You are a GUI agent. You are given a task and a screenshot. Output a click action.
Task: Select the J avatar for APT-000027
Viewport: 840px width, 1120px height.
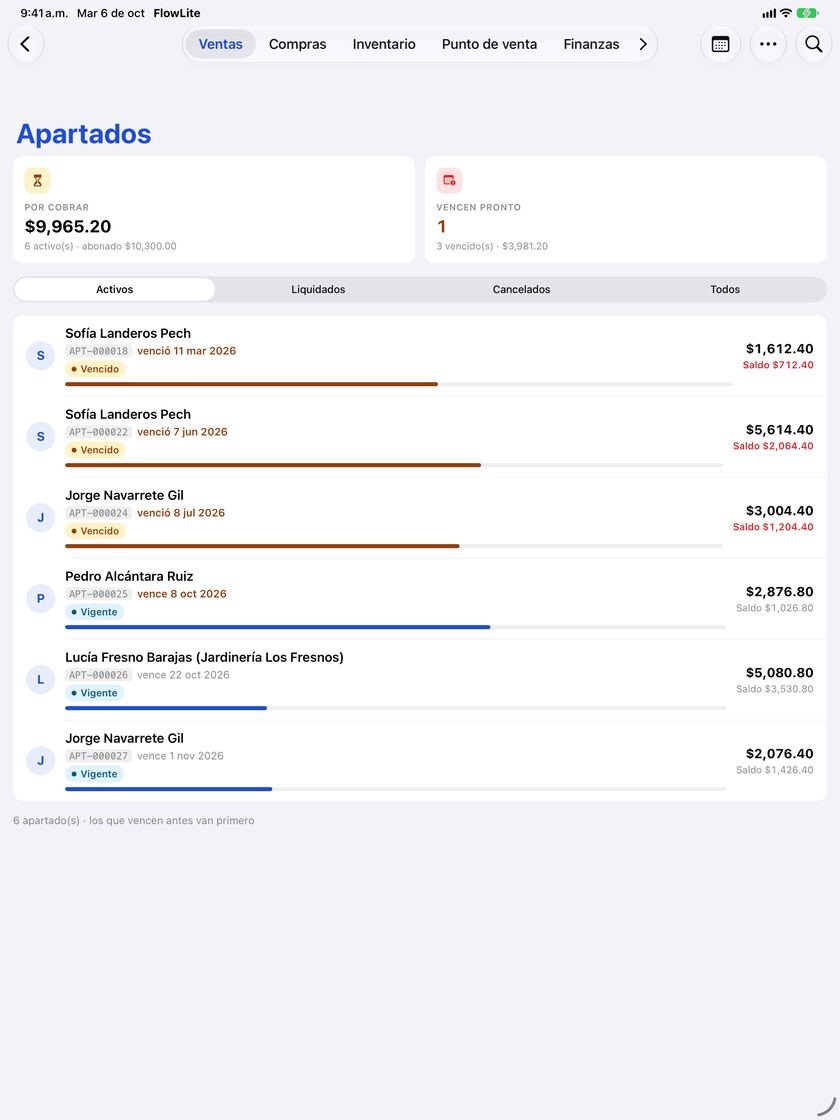[41, 760]
